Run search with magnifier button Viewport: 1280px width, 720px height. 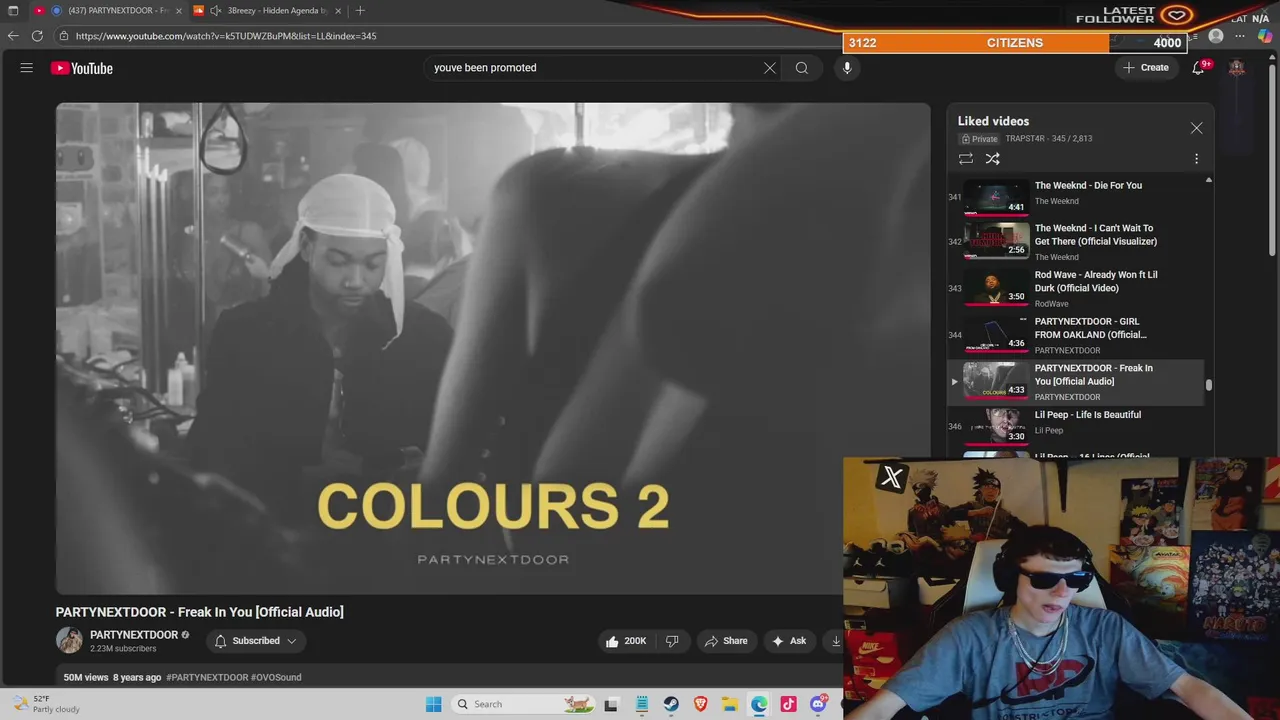[802, 68]
